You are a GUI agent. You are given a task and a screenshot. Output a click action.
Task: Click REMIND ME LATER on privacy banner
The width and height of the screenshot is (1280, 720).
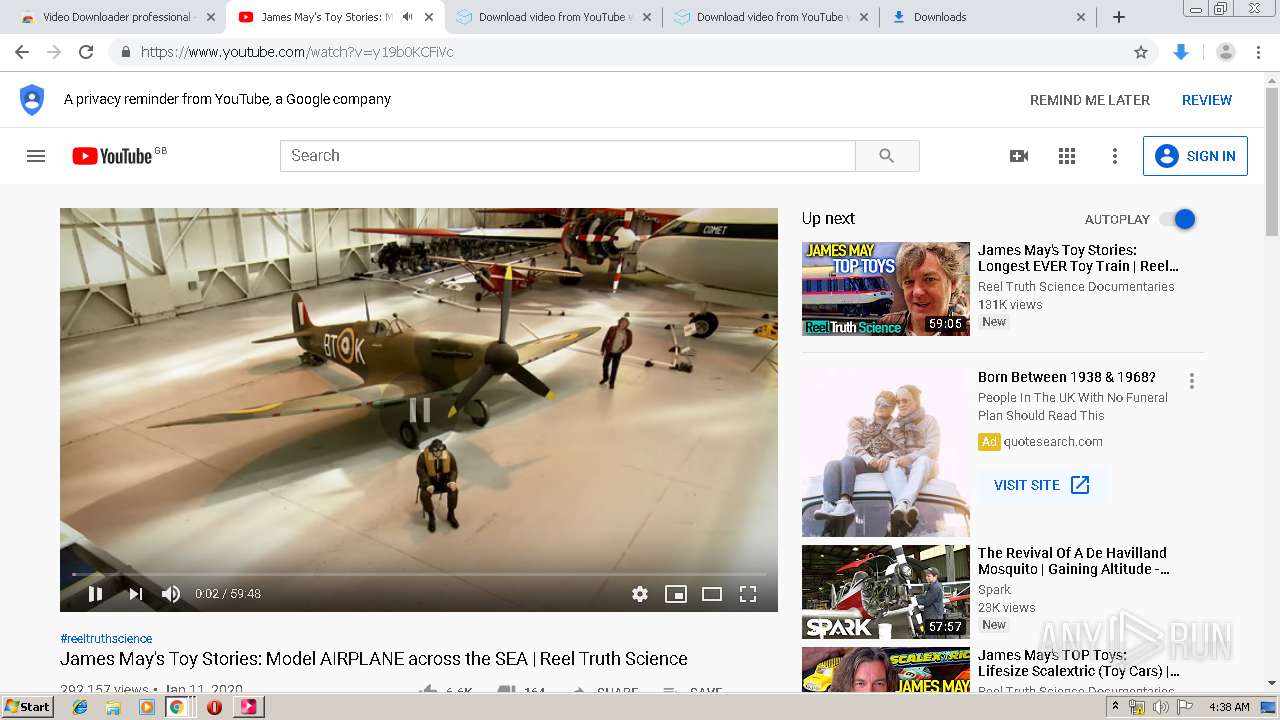1090,100
